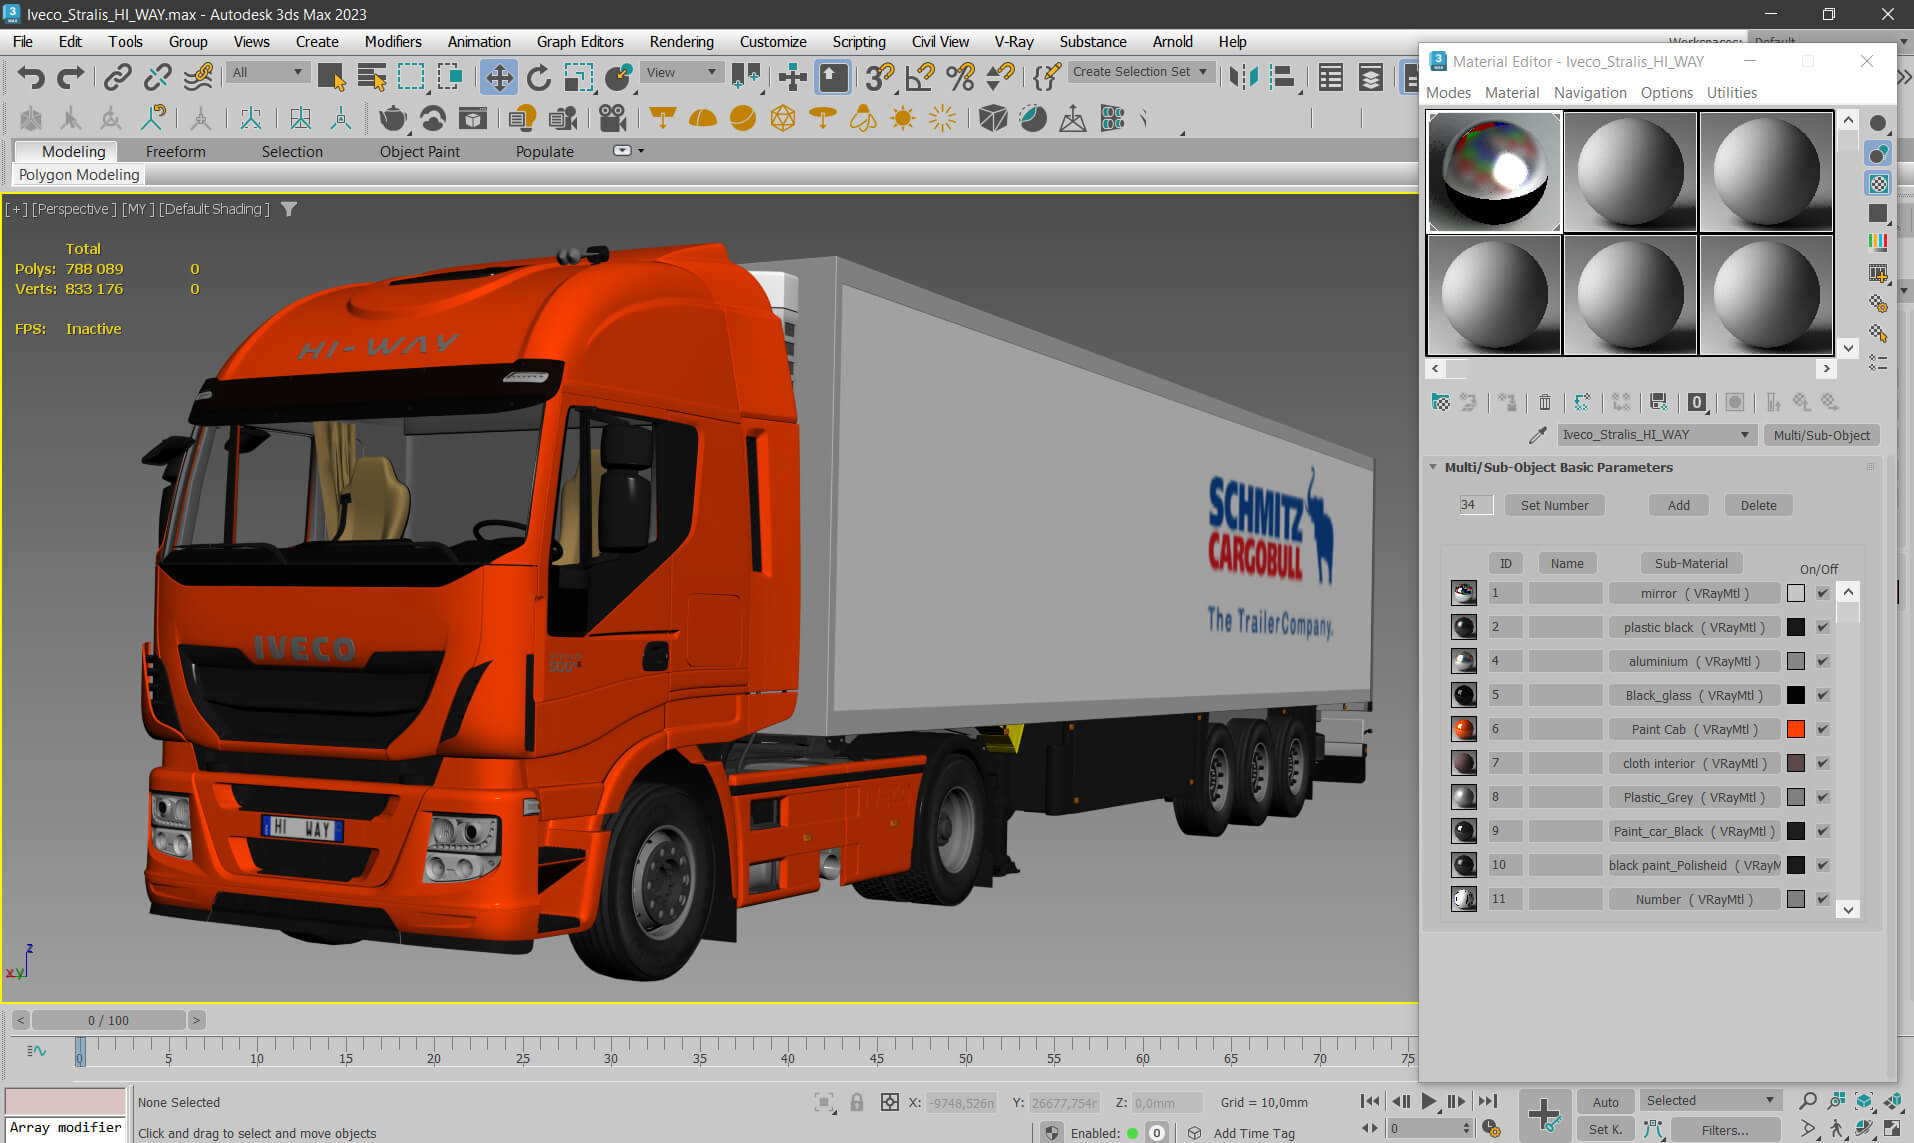Image resolution: width=1914 pixels, height=1143 pixels.
Task: Select the Select and Move tool
Action: tap(498, 77)
